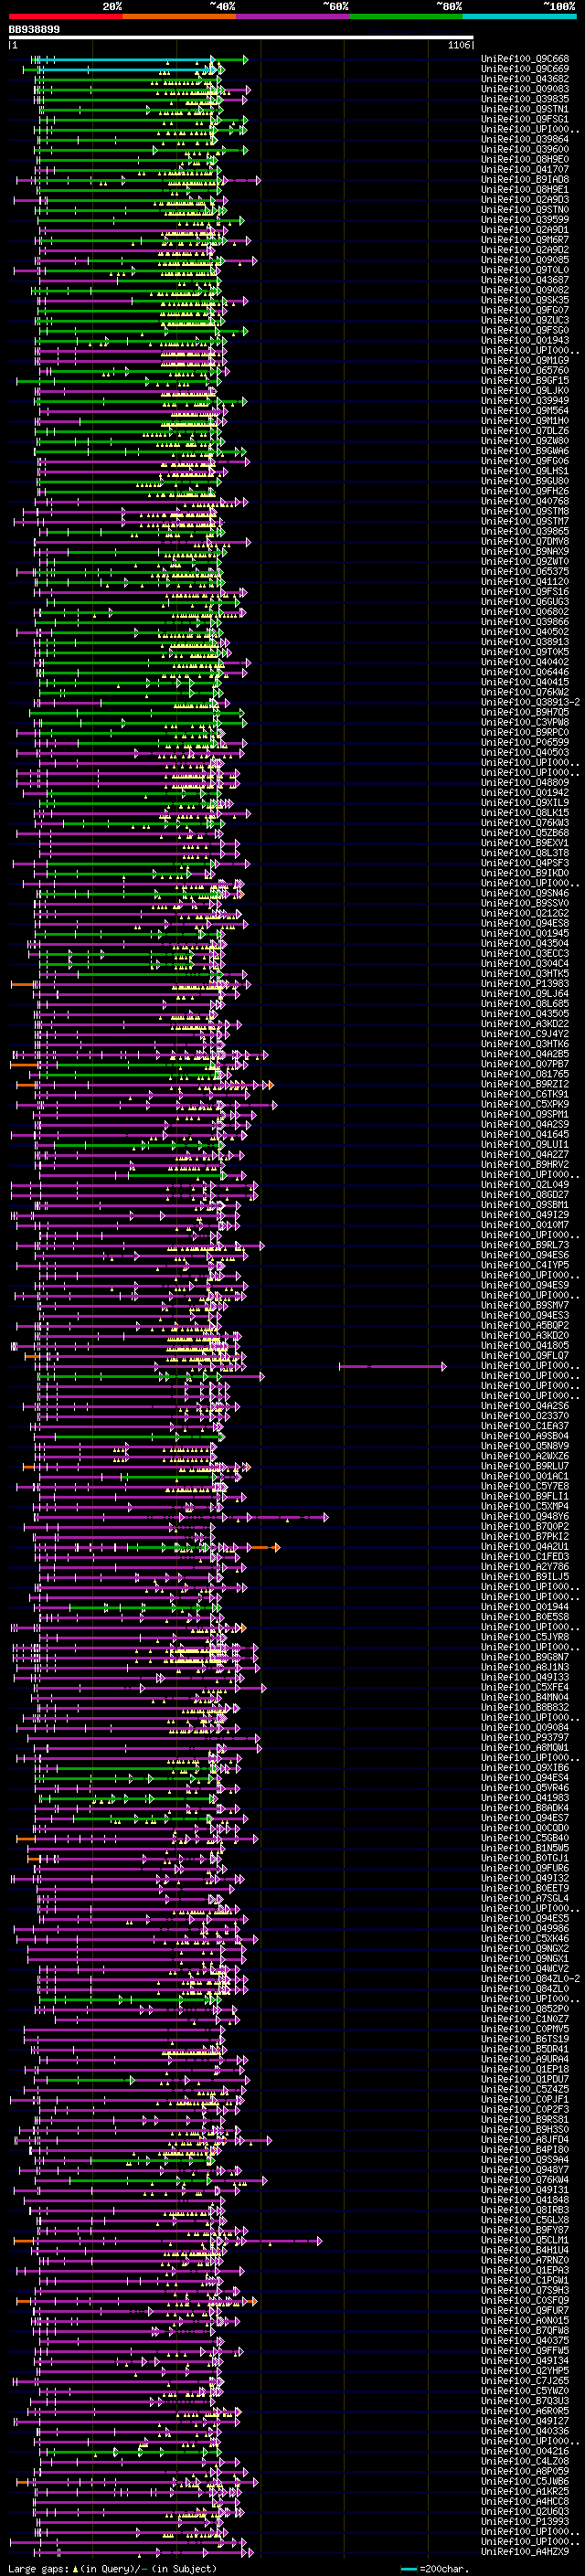
Task: Select hit label UniRef100_C5XPK9
Action: 525,1104
